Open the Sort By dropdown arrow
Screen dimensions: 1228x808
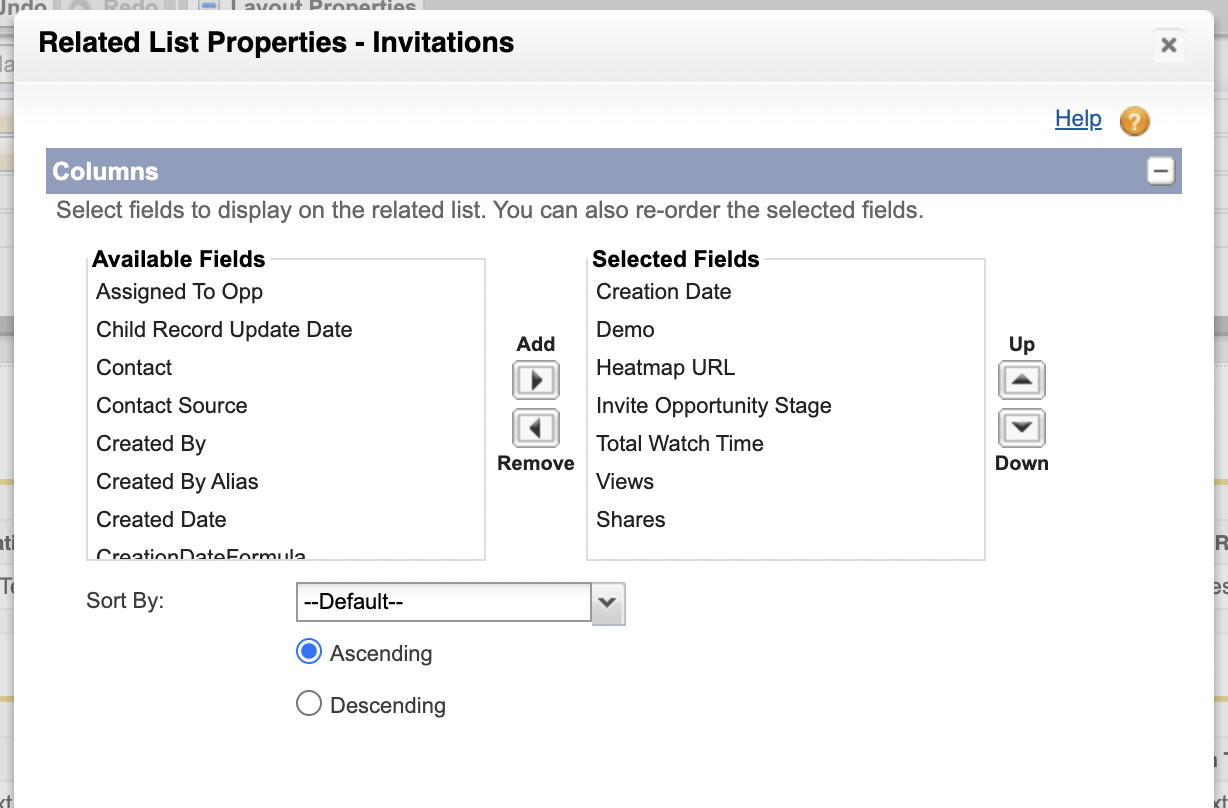tap(608, 603)
